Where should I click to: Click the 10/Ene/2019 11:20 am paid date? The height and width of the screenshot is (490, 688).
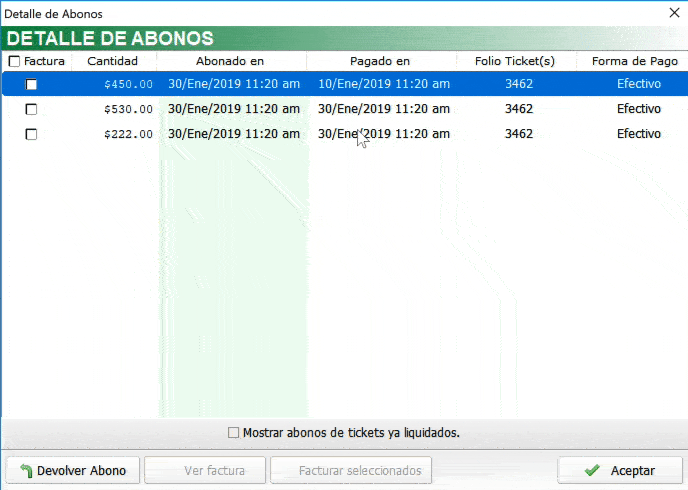pos(384,84)
